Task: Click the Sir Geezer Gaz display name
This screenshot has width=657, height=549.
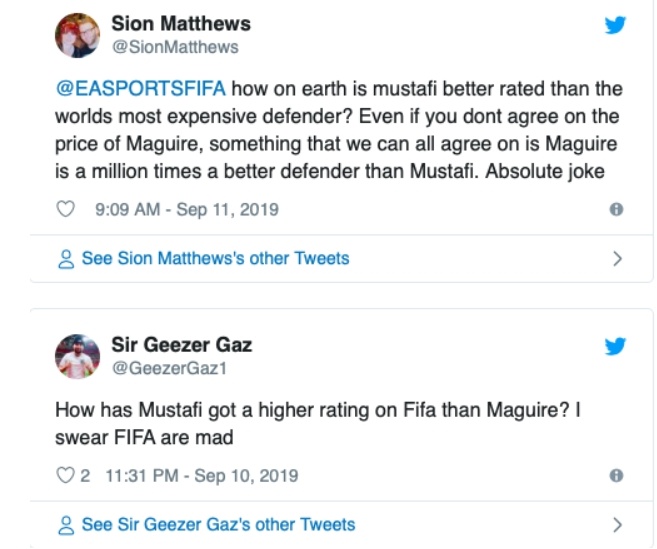Action: pyautogui.click(x=181, y=345)
